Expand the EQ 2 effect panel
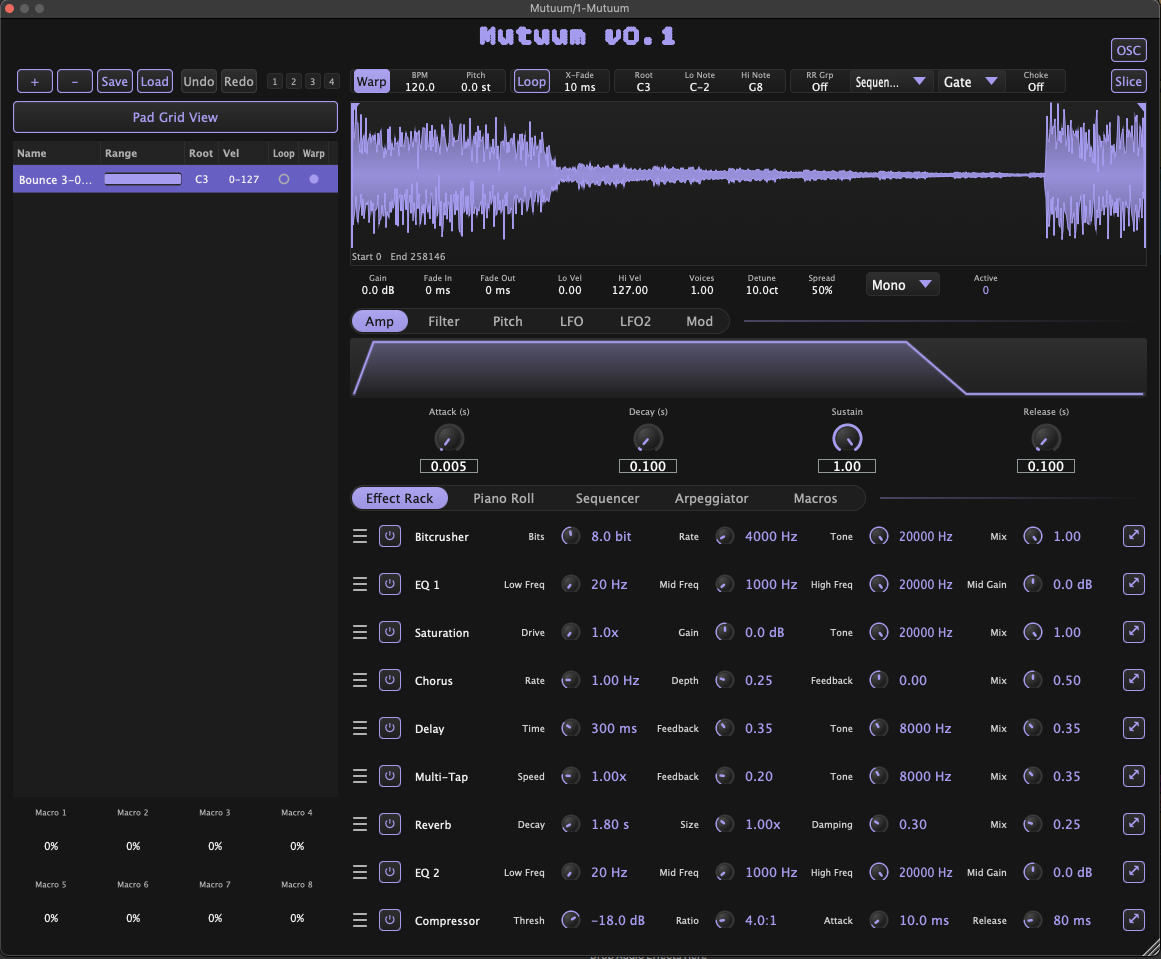Viewport: 1161px width, 959px height. coord(1134,872)
